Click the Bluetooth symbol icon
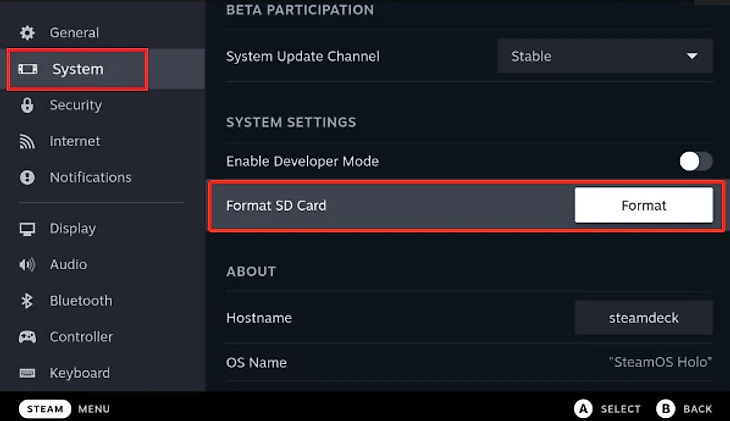 click(27, 301)
